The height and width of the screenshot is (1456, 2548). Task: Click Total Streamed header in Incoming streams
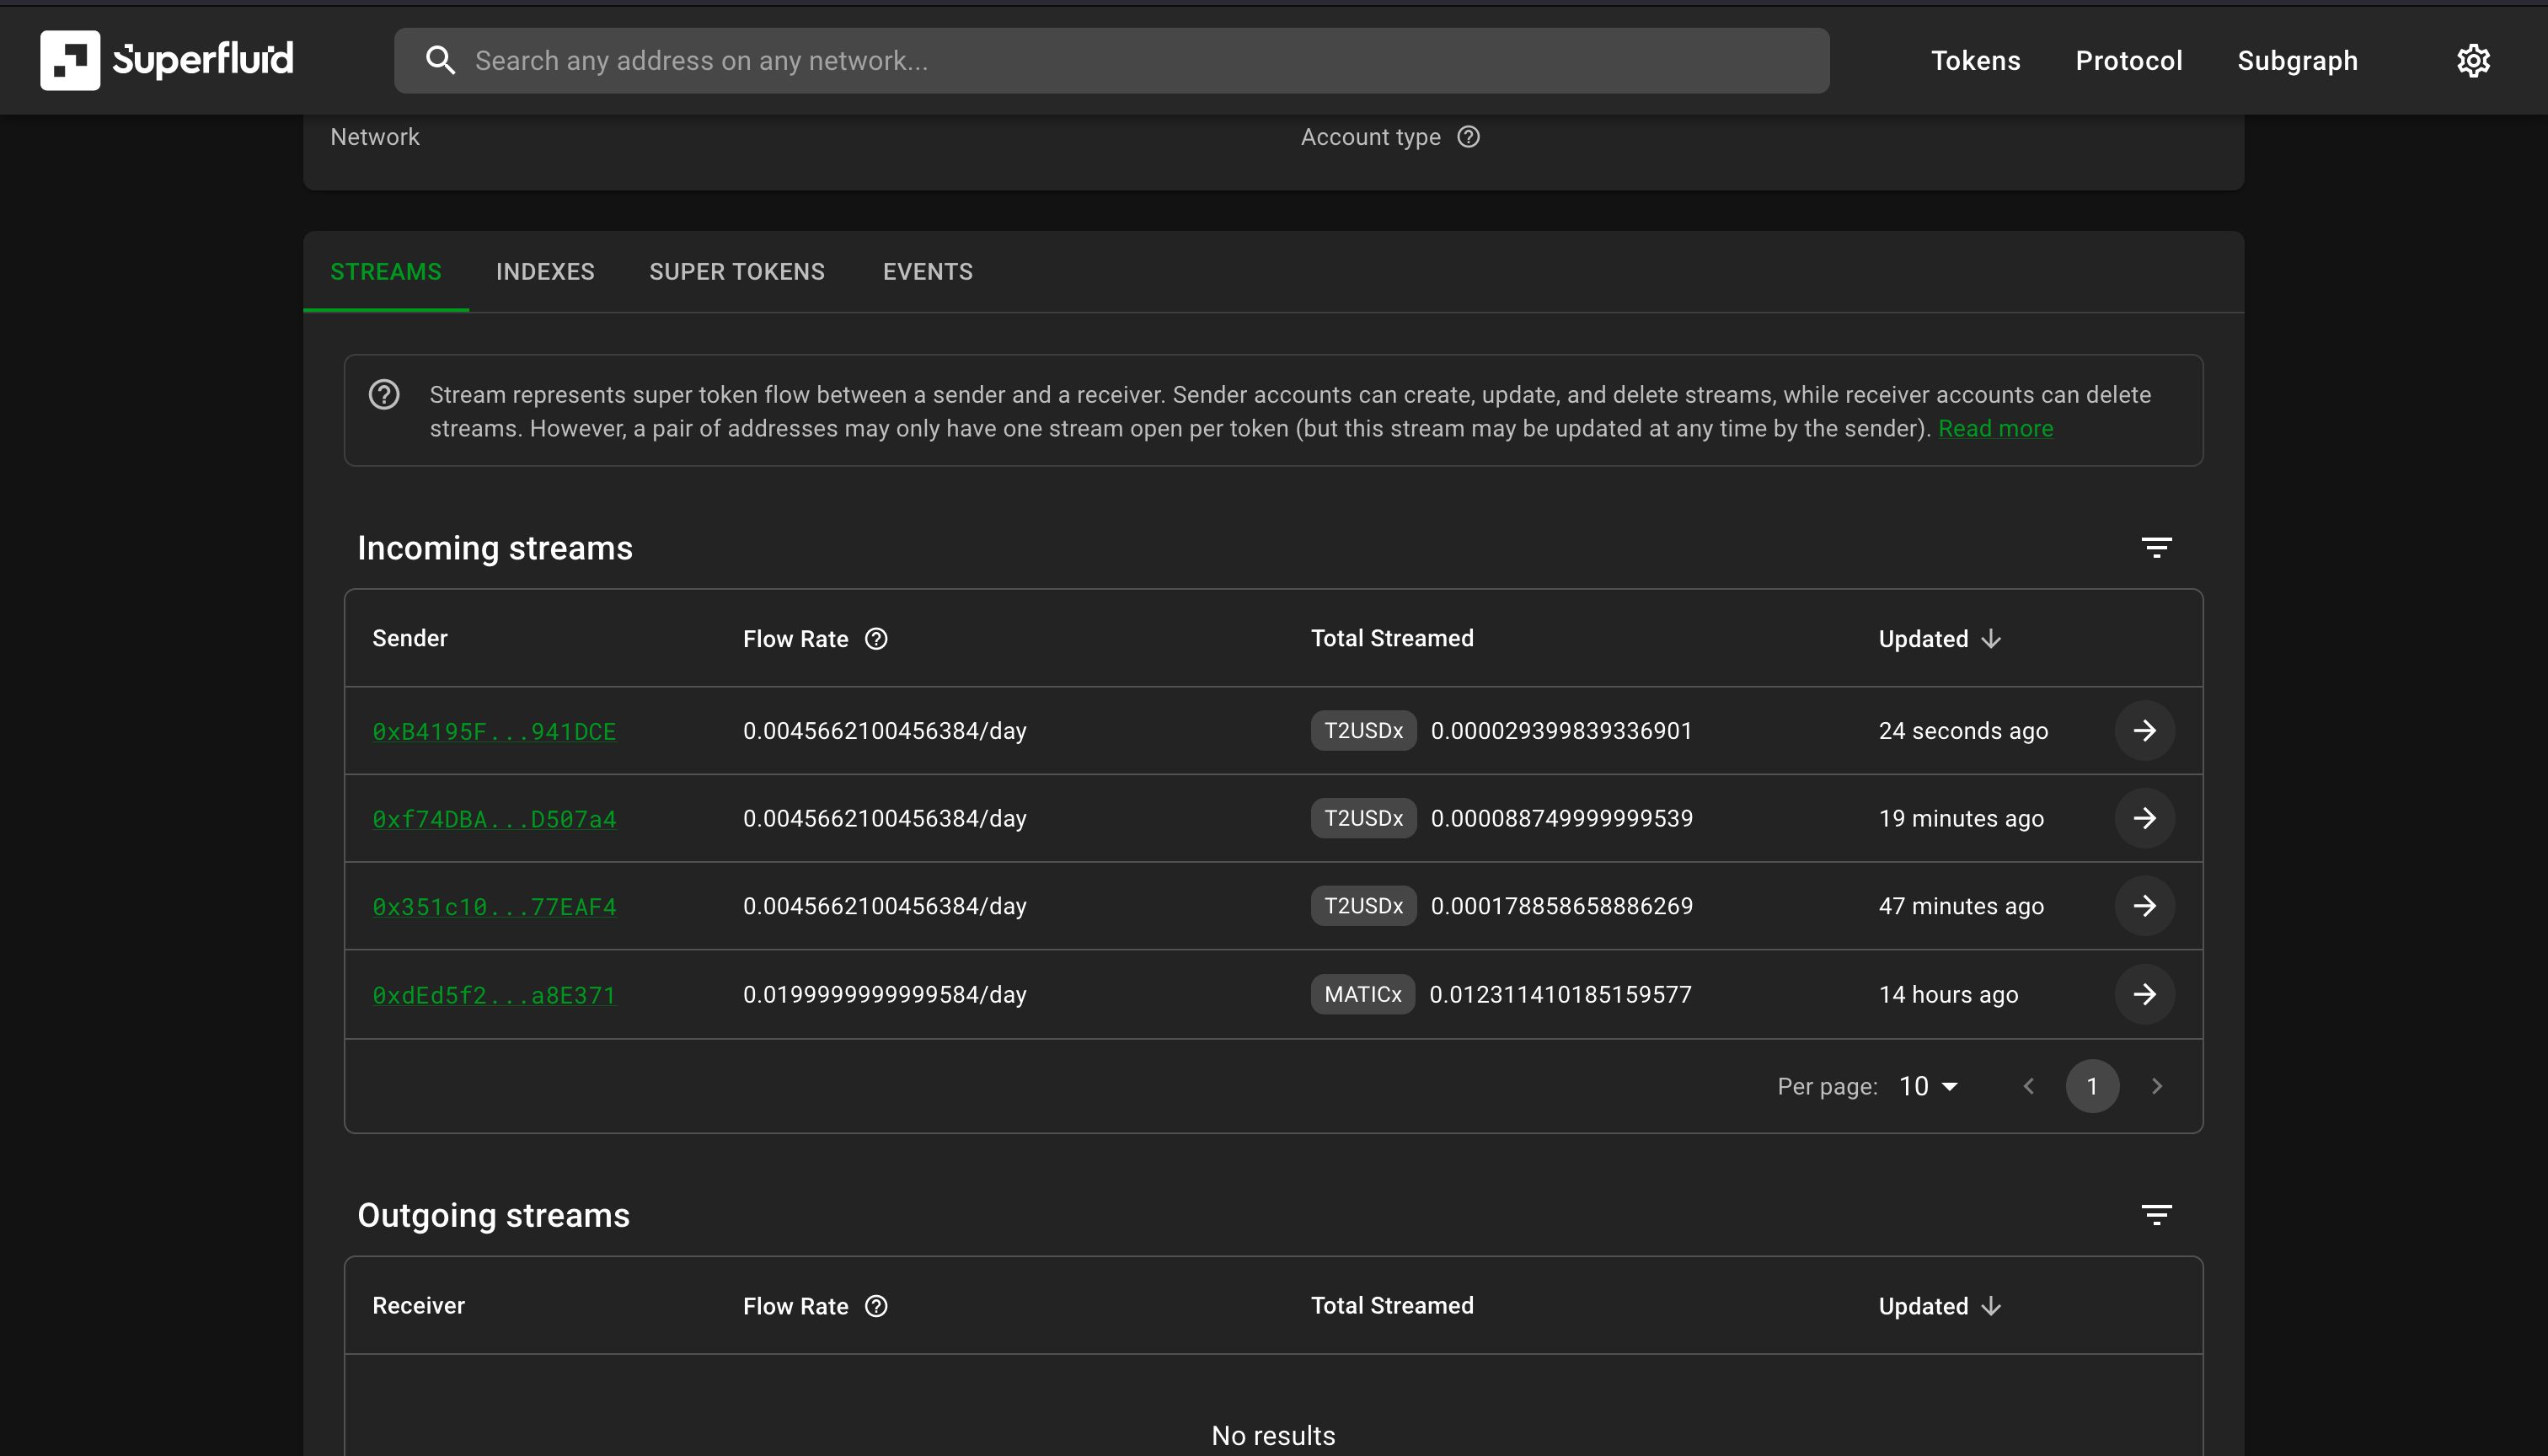coord(1392,638)
